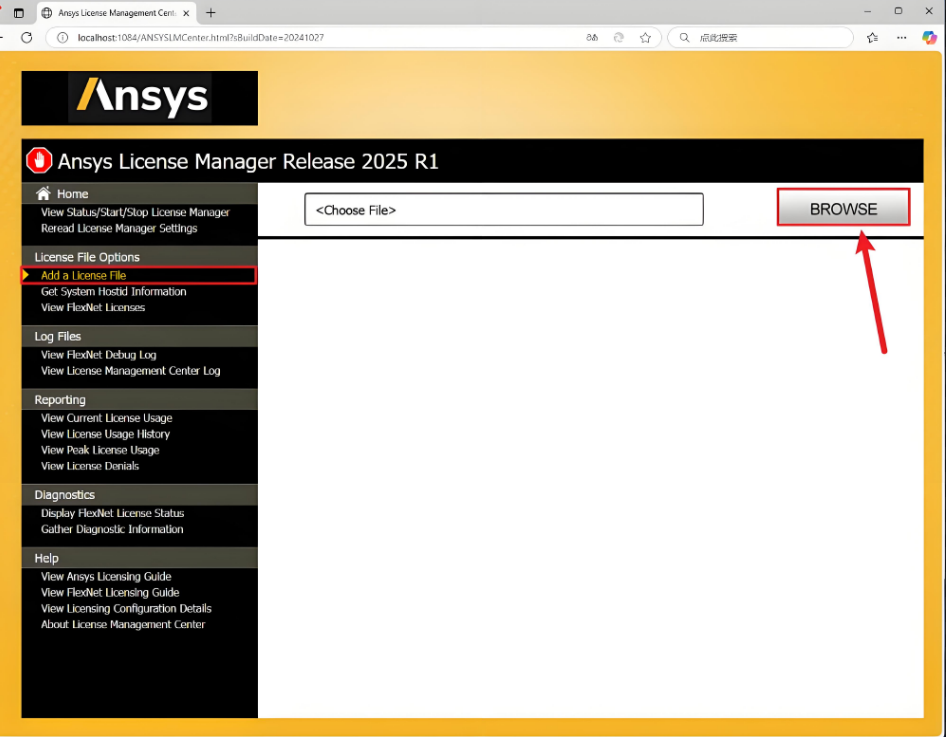This screenshot has width=946, height=737.
Task: Open View Current License Usage
Action: pos(106,418)
